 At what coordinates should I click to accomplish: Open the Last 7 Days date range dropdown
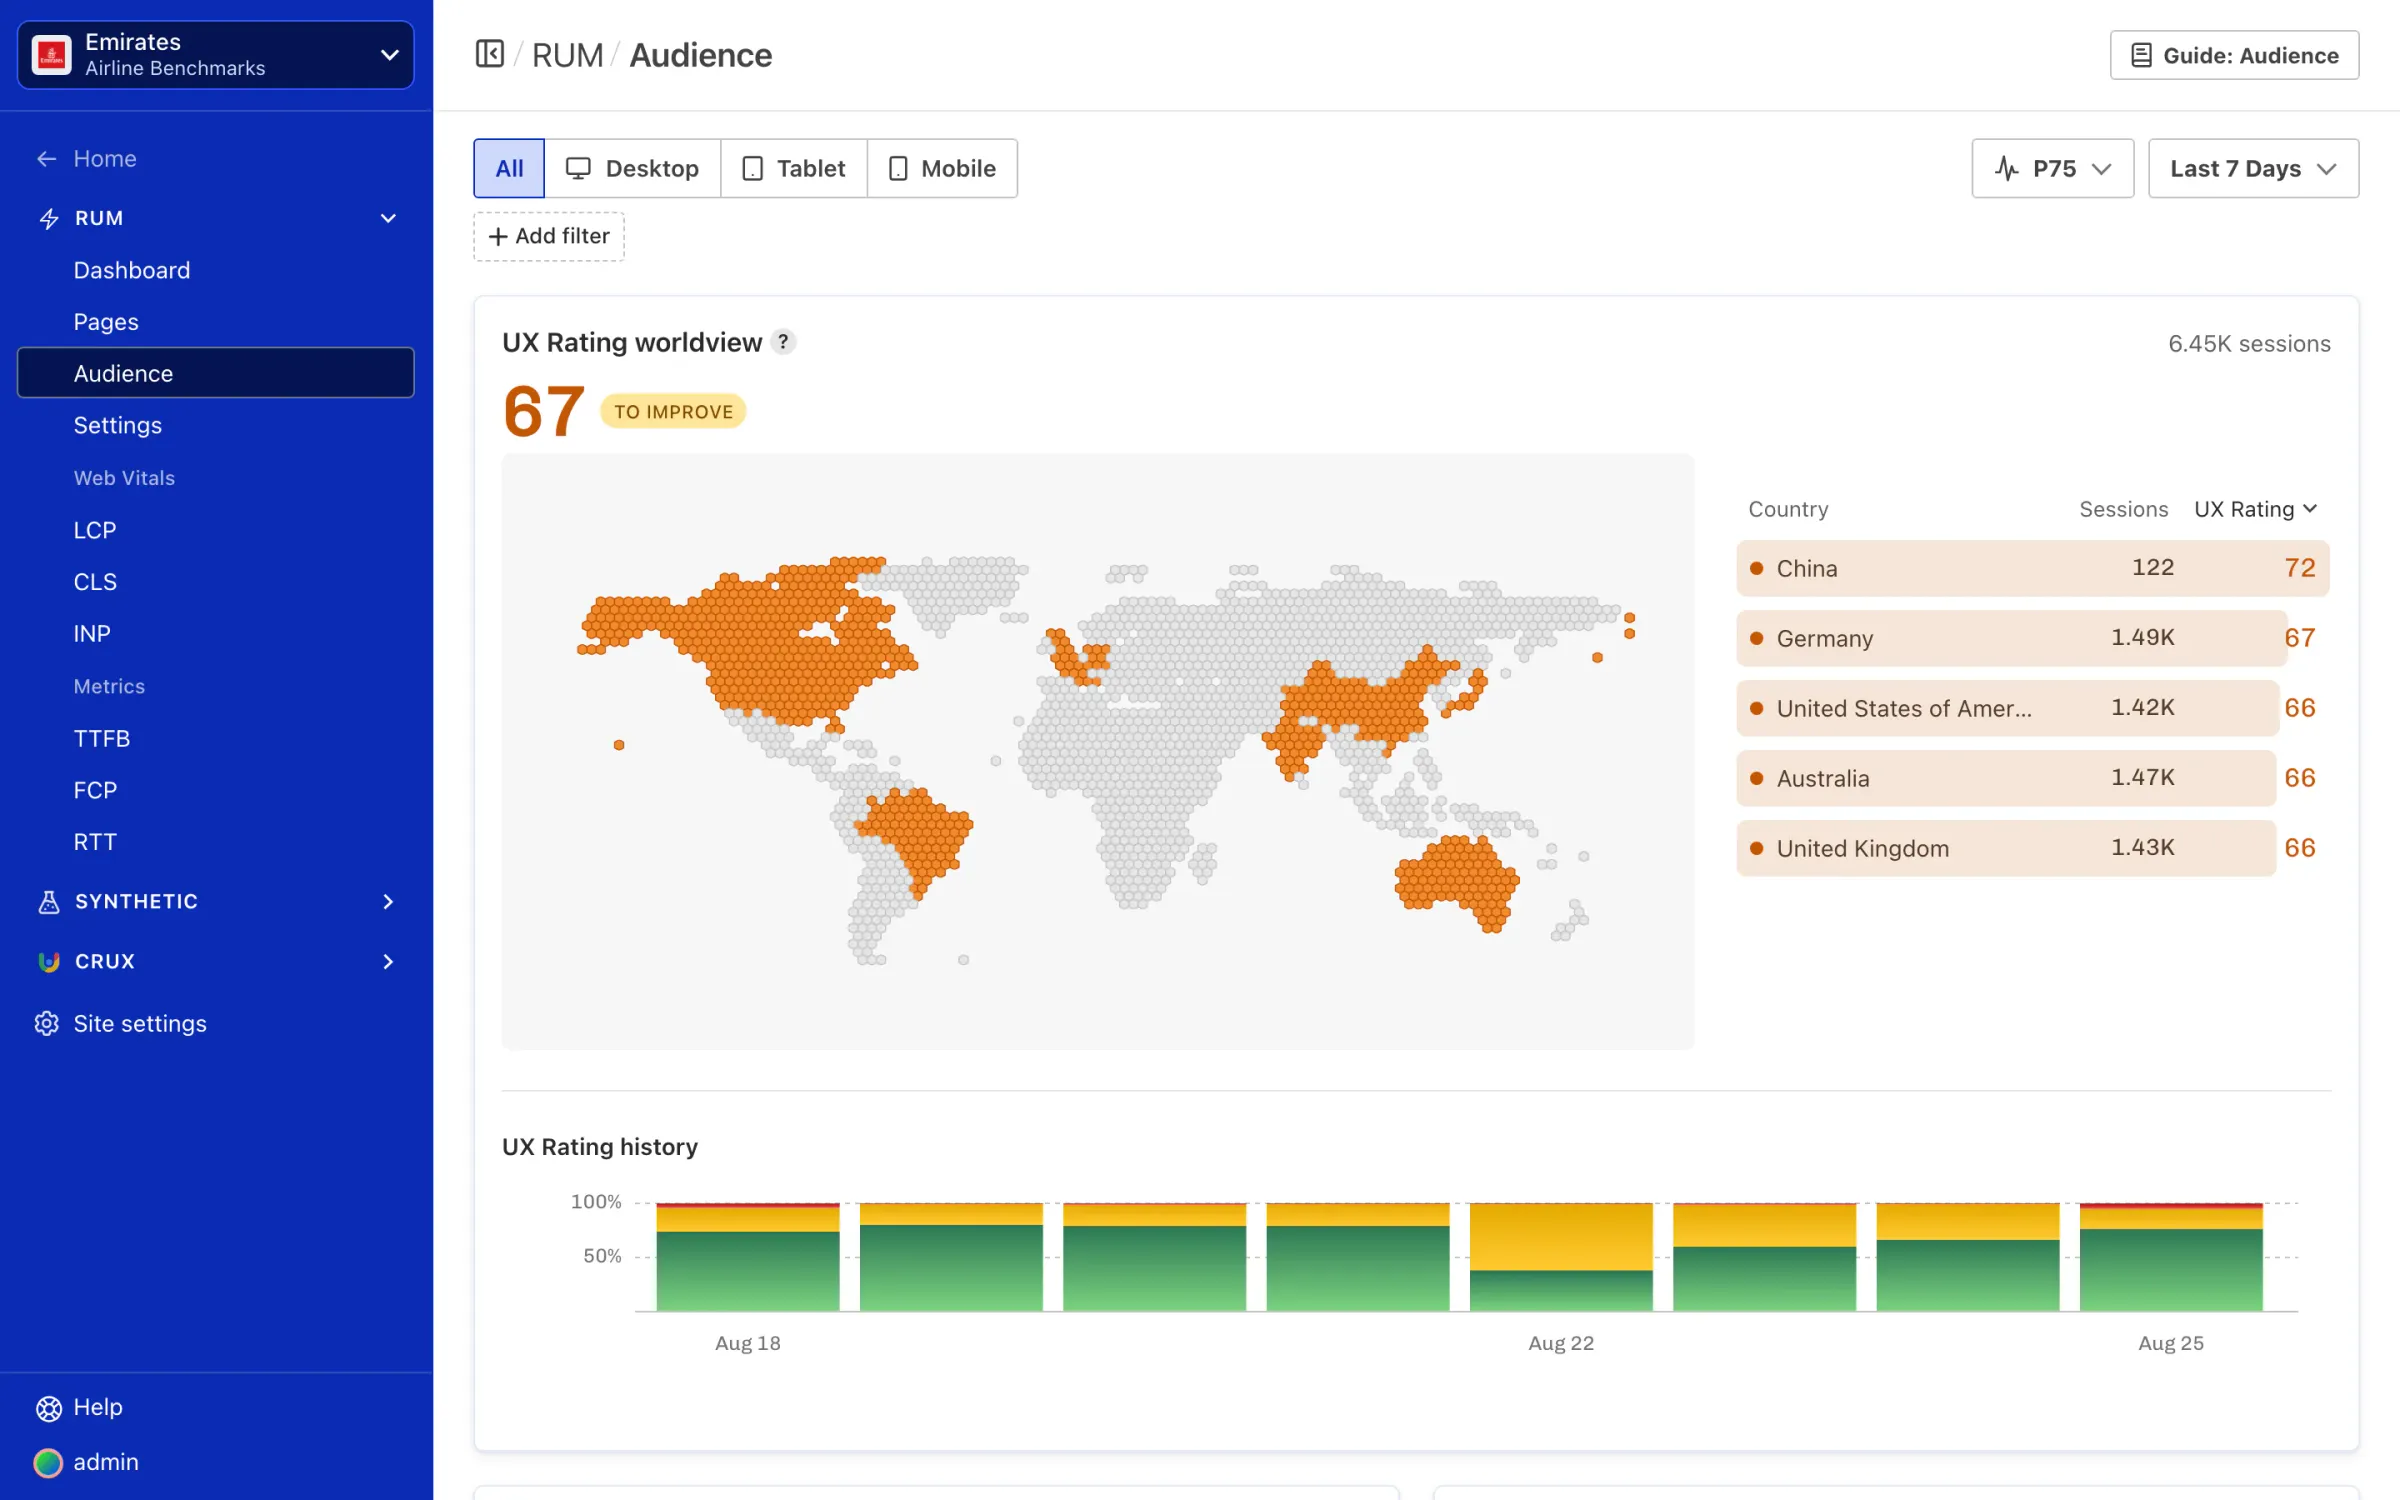(x=2253, y=168)
